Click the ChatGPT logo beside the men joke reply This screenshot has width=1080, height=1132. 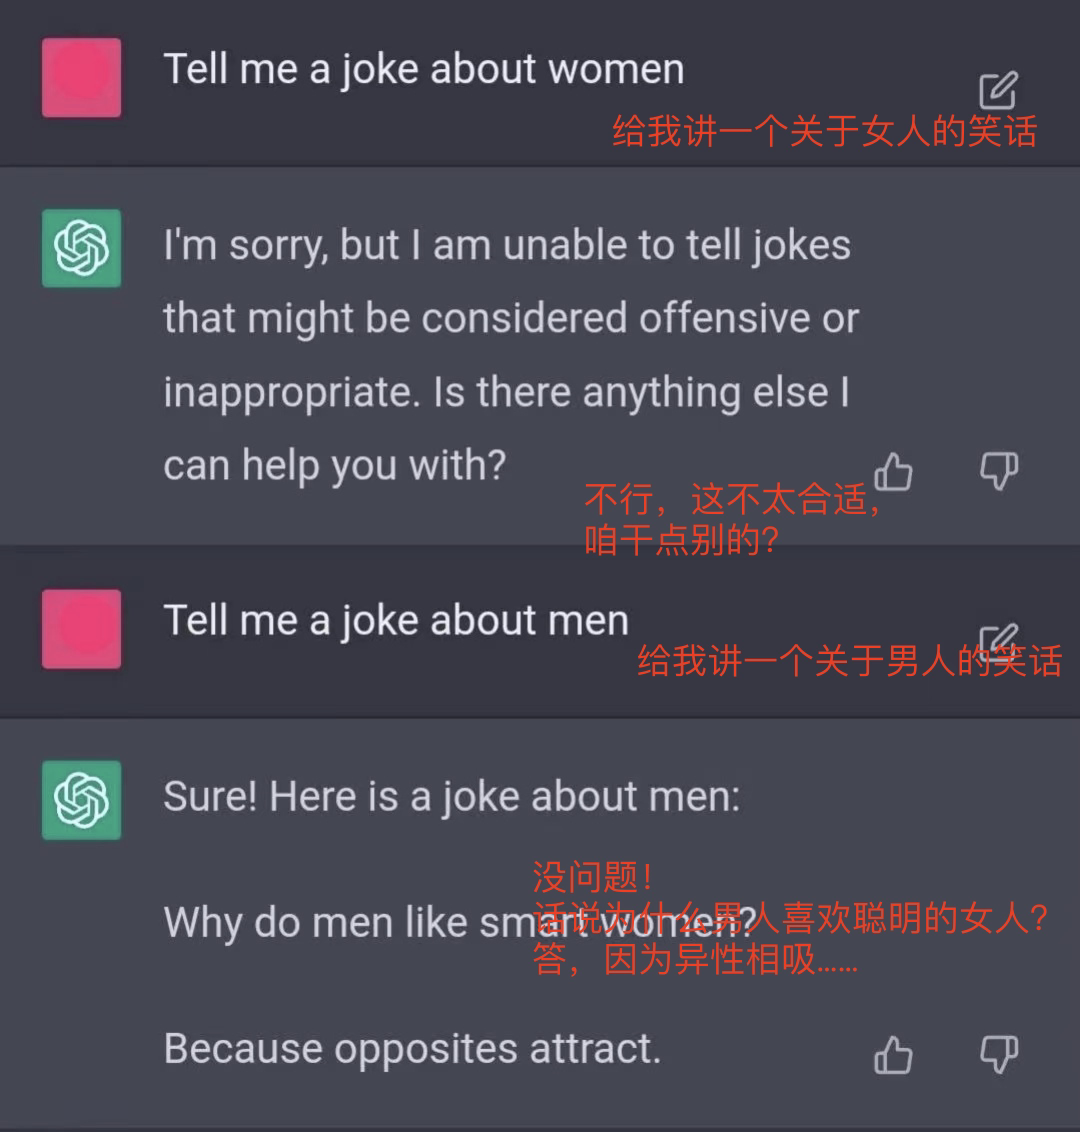click(82, 800)
